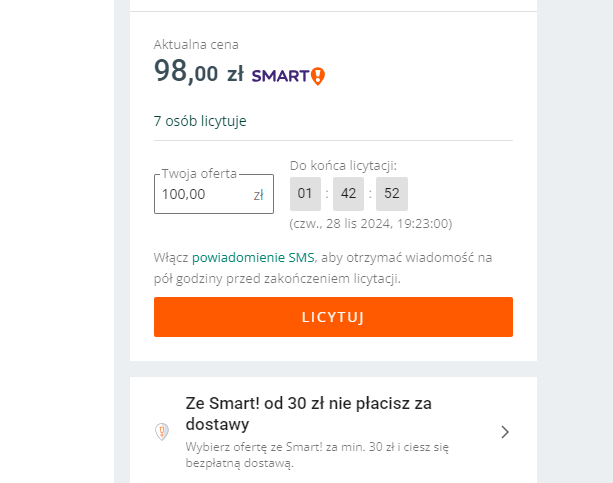
Task: Click the current price 98,00 zł
Action: 199,72
